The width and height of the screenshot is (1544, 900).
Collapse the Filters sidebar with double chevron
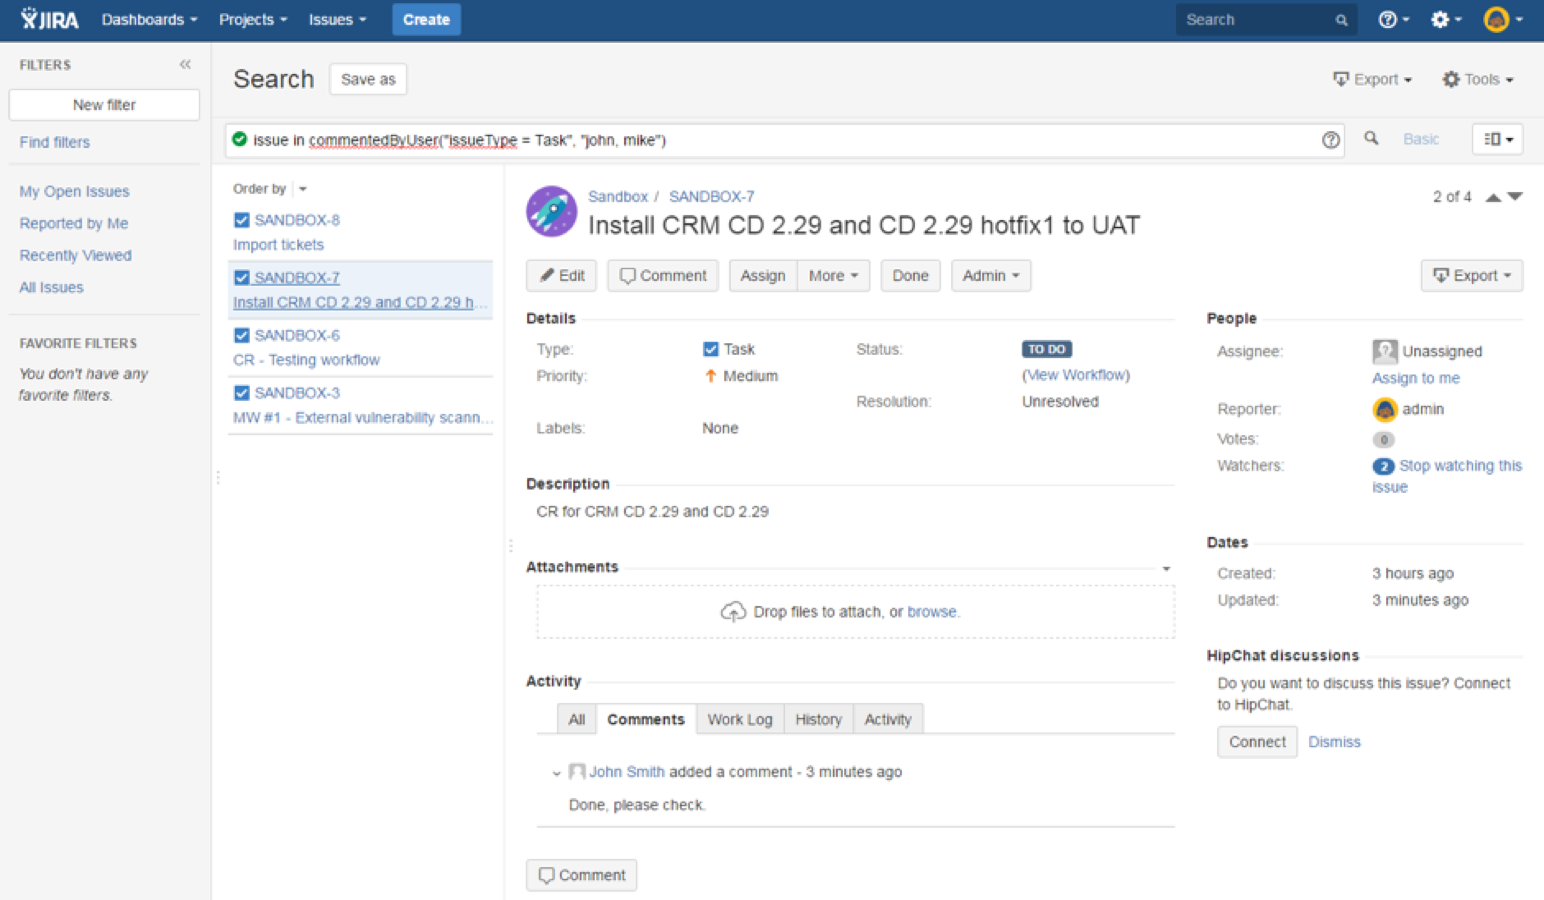click(185, 64)
